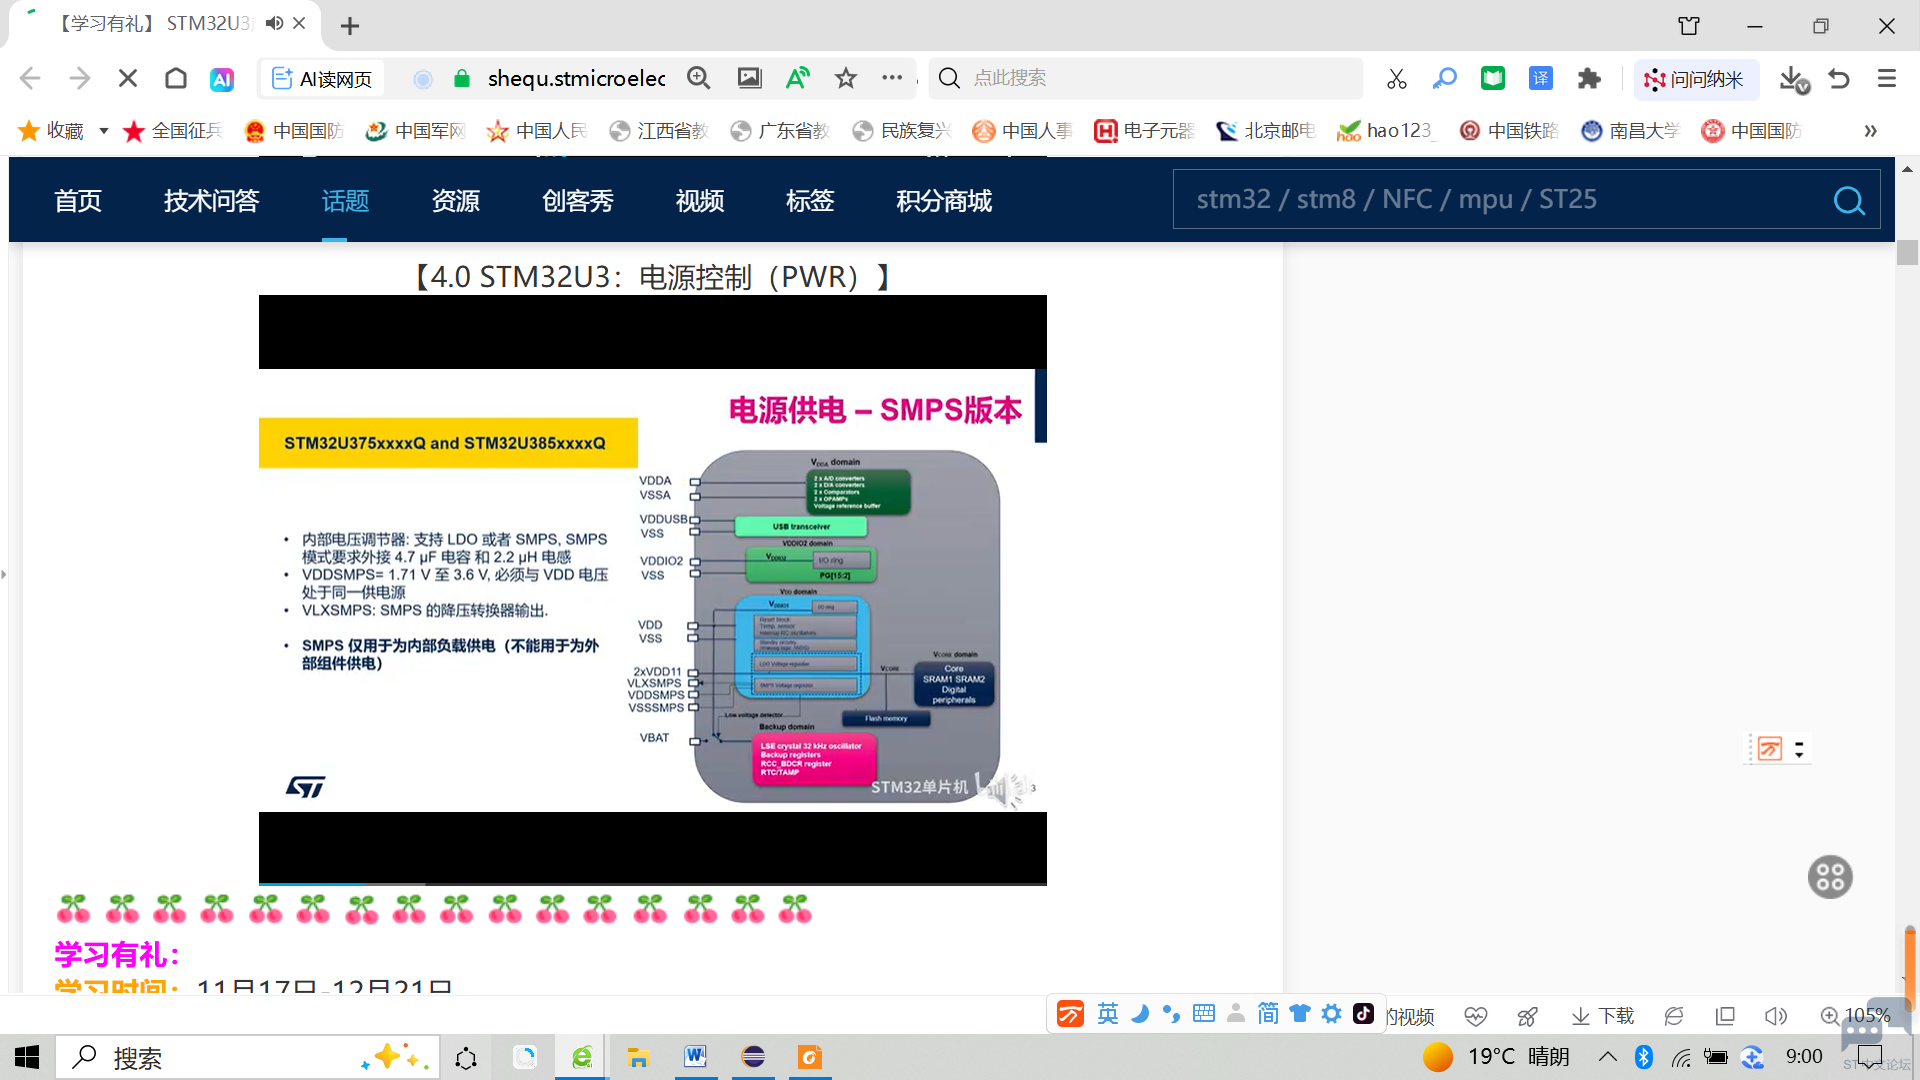The image size is (1920, 1080).
Task: Open extensions puzzle icon
Action: 1589,79
